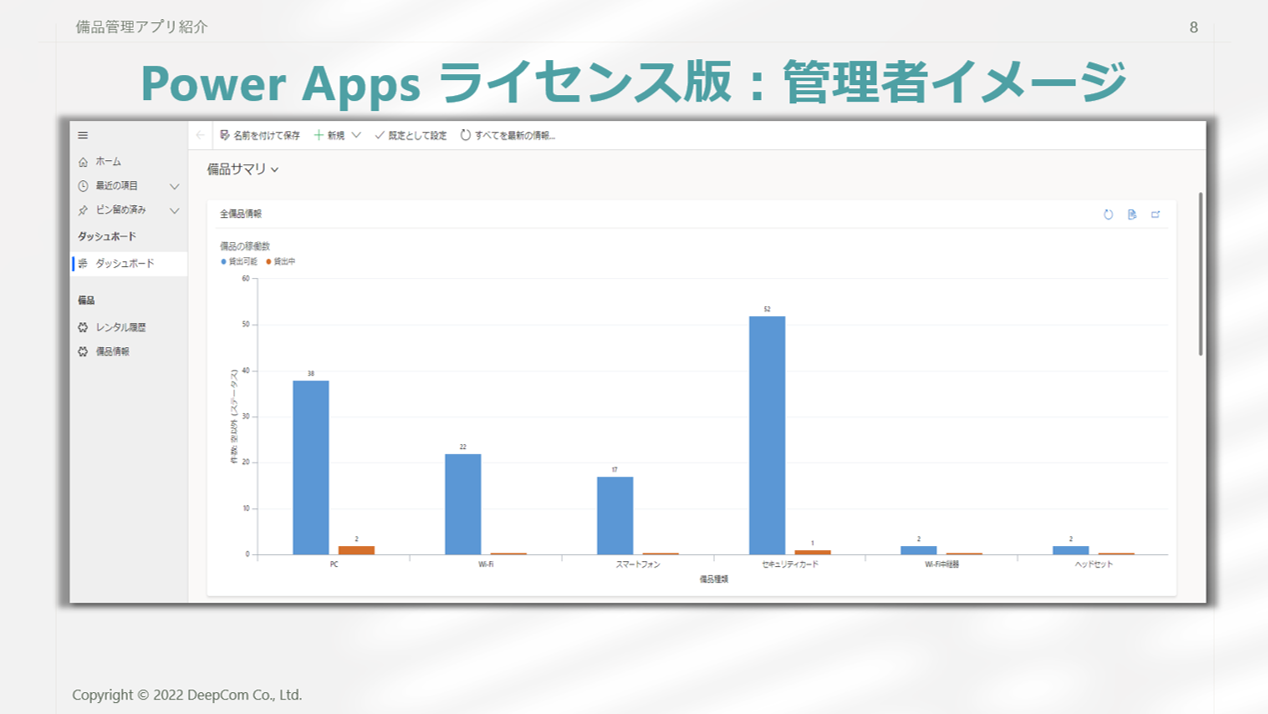Click the hamburger menu icon in sidebar
The height and width of the screenshot is (714, 1268).
(x=83, y=136)
